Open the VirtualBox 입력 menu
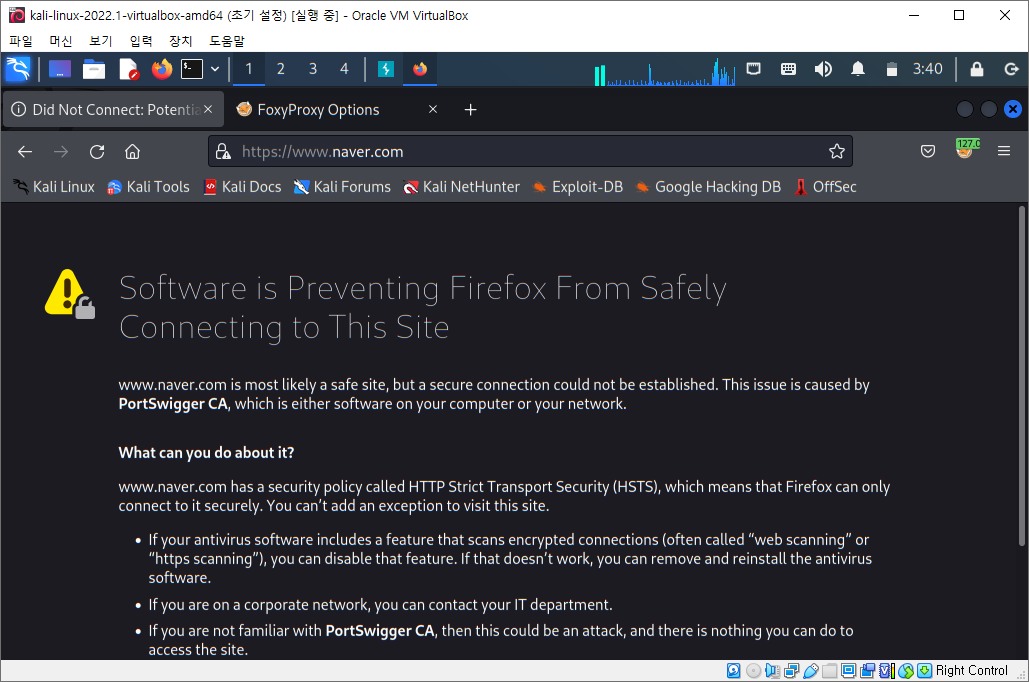The width and height of the screenshot is (1029, 682). [140, 41]
